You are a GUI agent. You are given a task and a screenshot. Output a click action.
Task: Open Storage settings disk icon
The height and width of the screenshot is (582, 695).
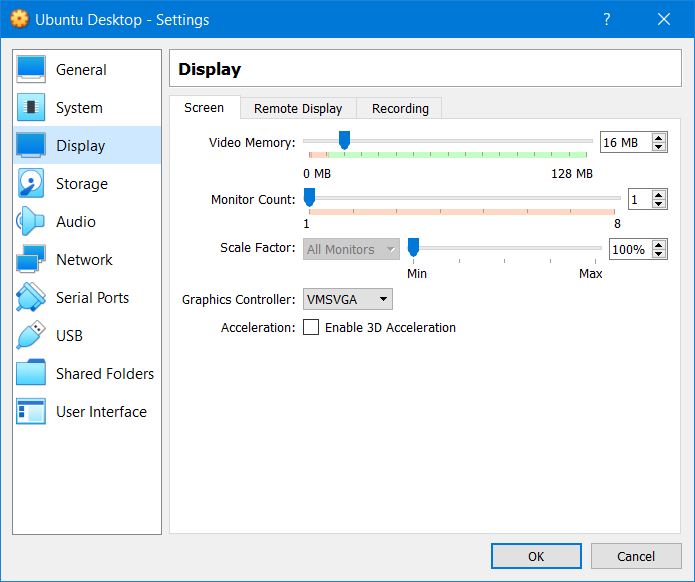coord(31,184)
